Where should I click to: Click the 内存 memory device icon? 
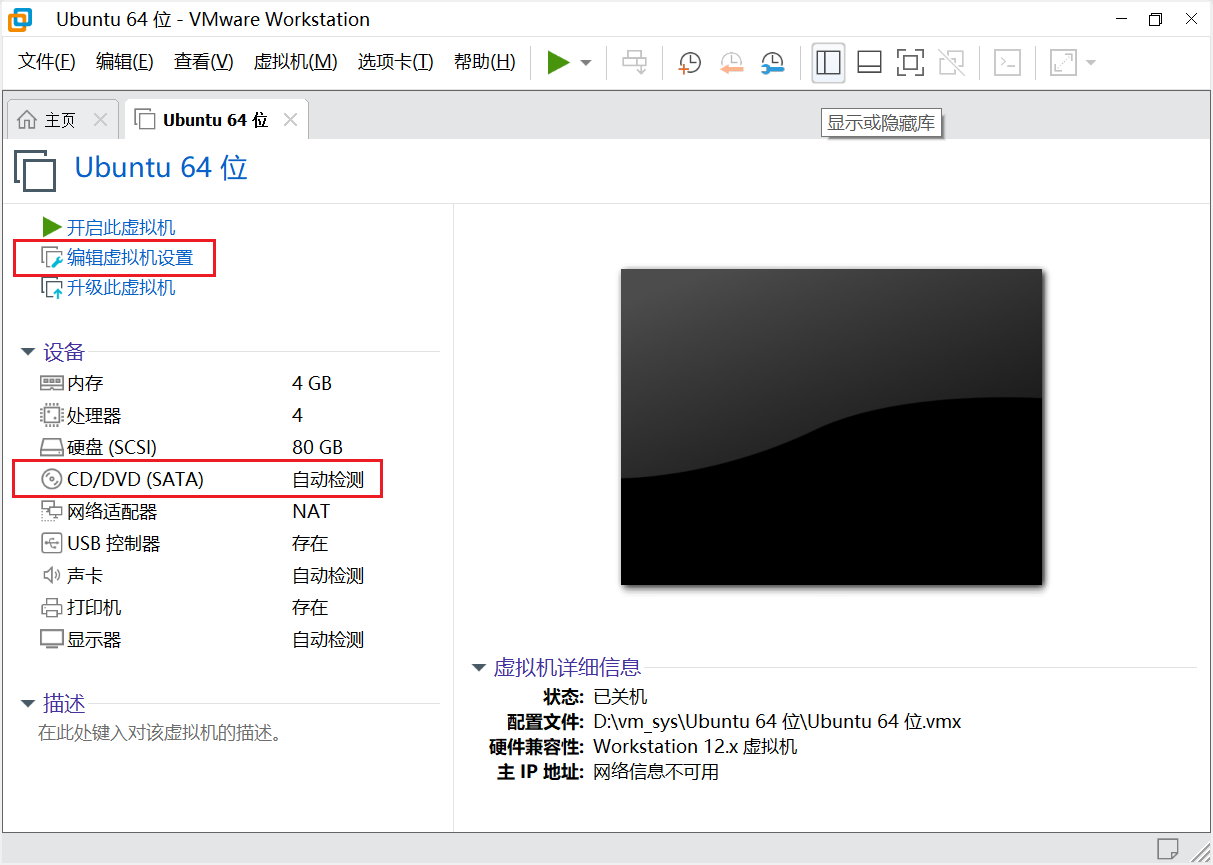pyautogui.click(x=52, y=383)
